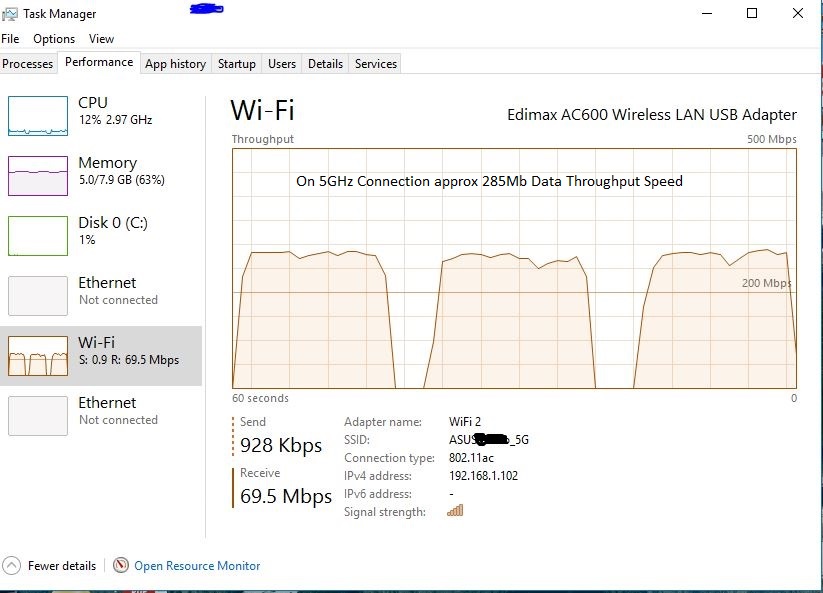Switch to the Details tab
Image resolution: width=823 pixels, height=593 pixels.
pos(325,63)
